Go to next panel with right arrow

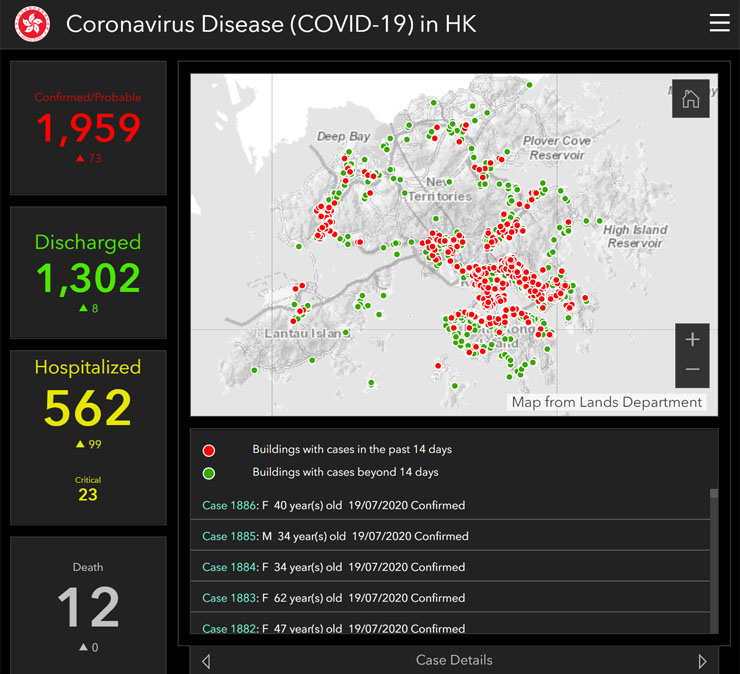tap(702, 661)
